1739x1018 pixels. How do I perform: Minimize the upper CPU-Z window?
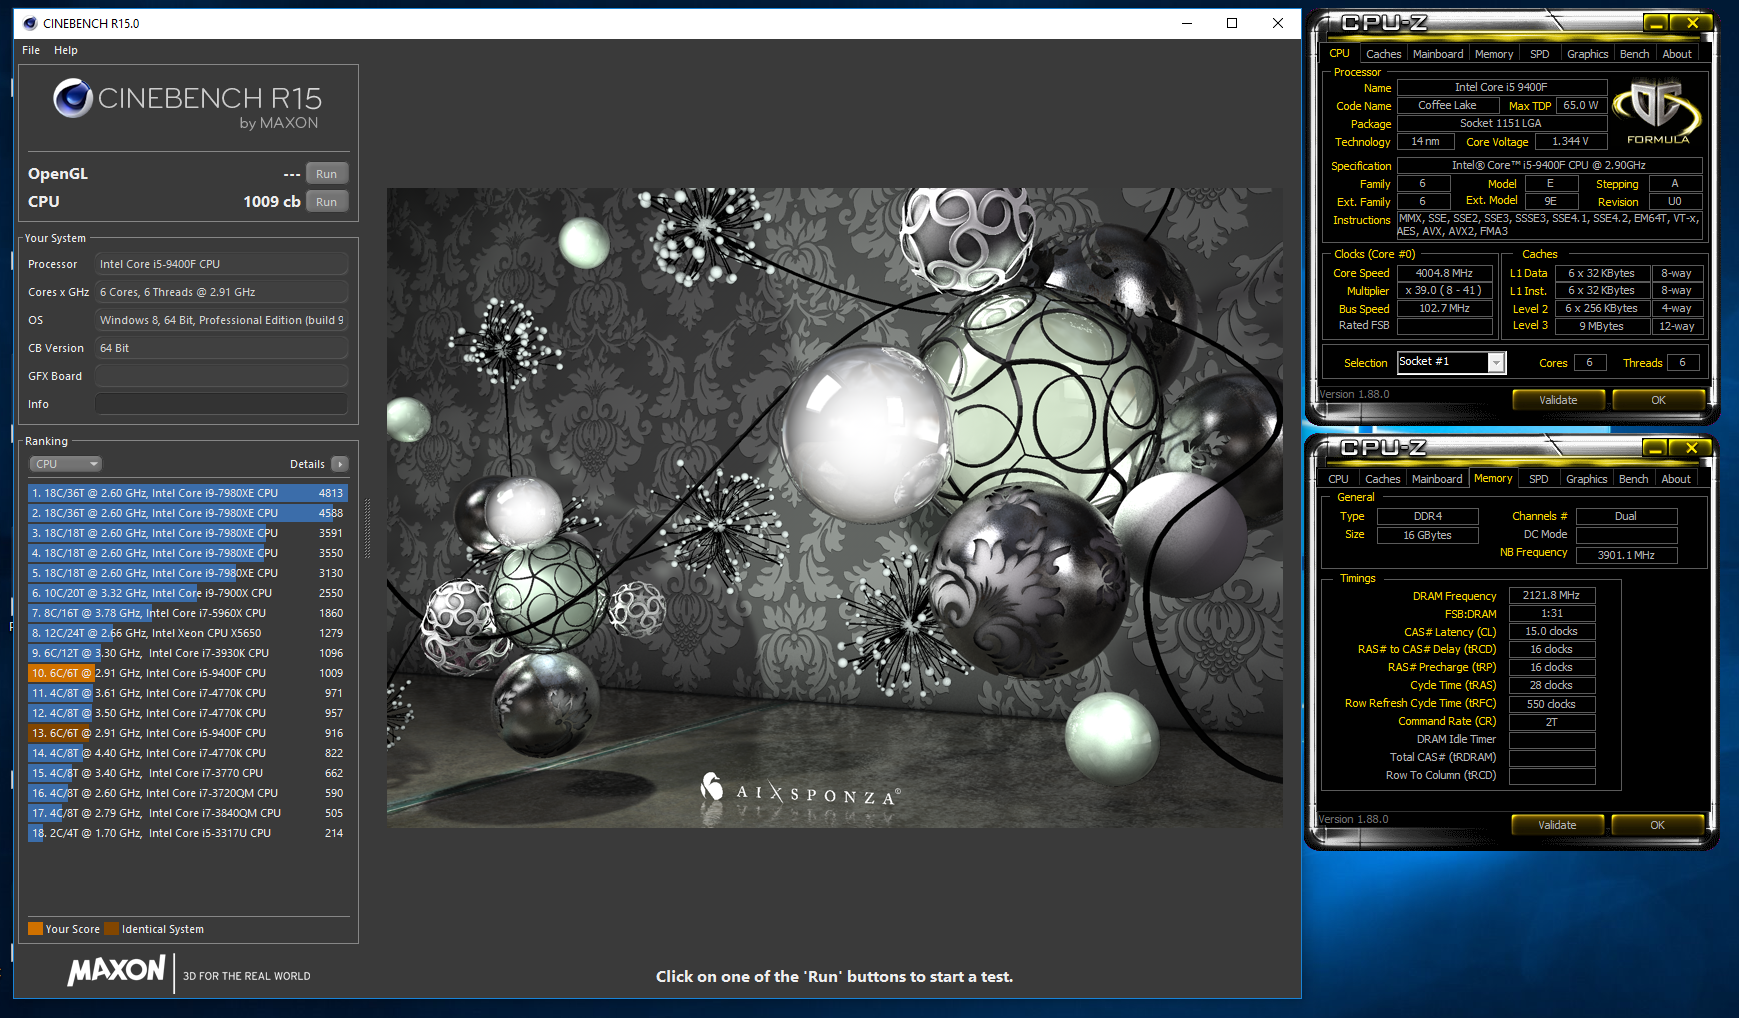point(1655,23)
